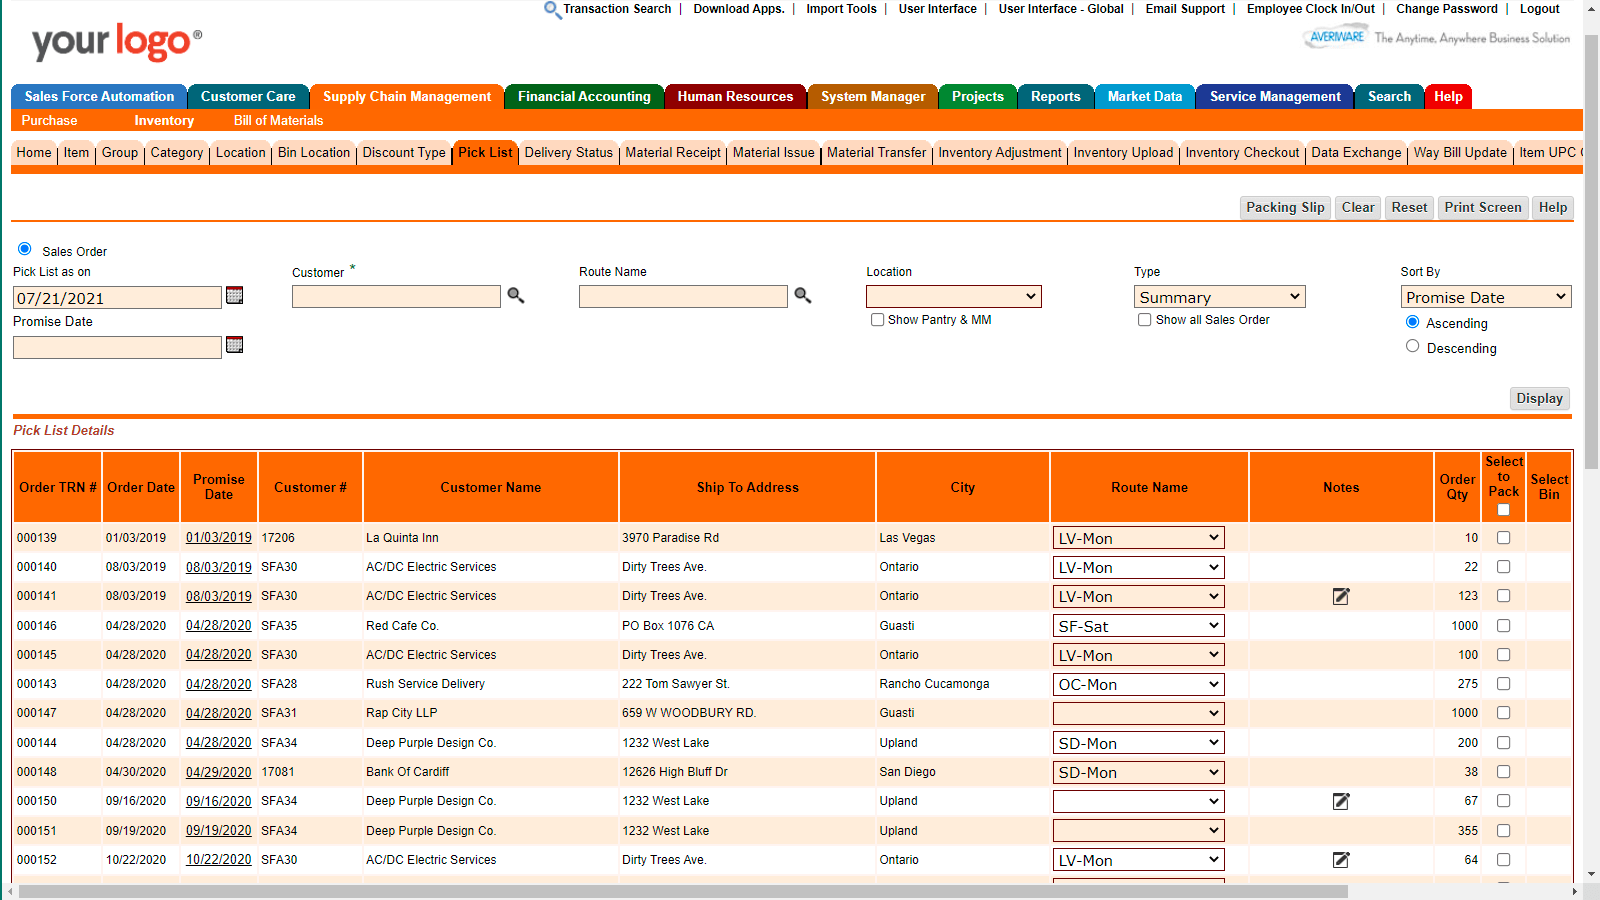Click the magnifier to search Route Name
Viewport: 1600px width, 900px height.
pyautogui.click(x=803, y=296)
